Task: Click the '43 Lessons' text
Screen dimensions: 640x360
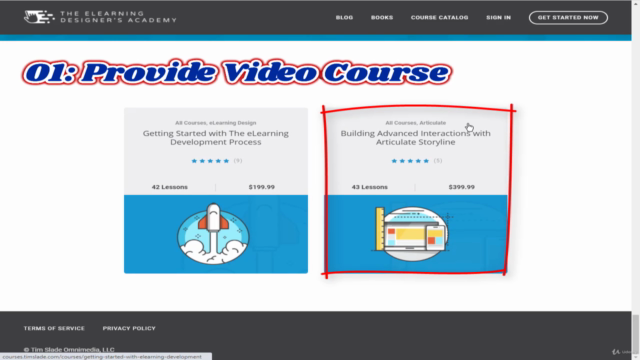Action: pyautogui.click(x=369, y=187)
